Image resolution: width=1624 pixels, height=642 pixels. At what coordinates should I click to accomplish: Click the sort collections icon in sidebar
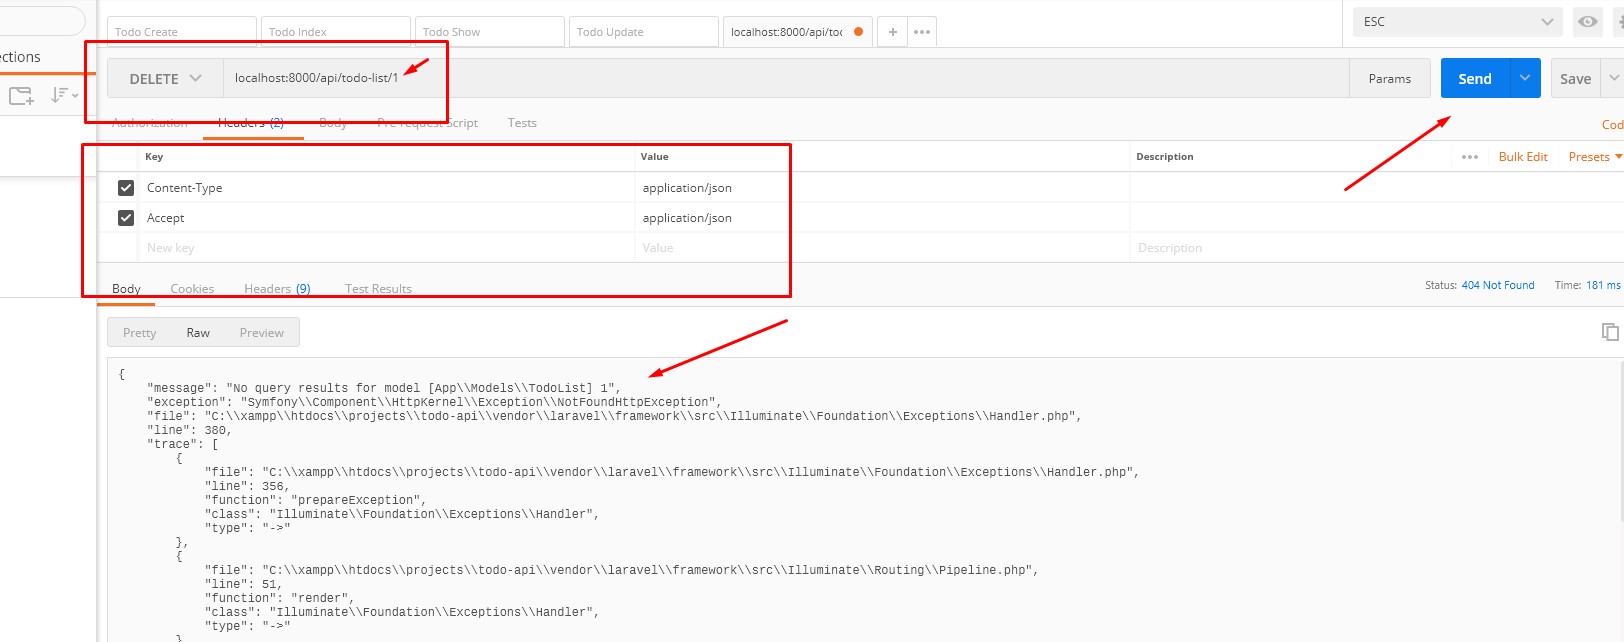click(64, 95)
